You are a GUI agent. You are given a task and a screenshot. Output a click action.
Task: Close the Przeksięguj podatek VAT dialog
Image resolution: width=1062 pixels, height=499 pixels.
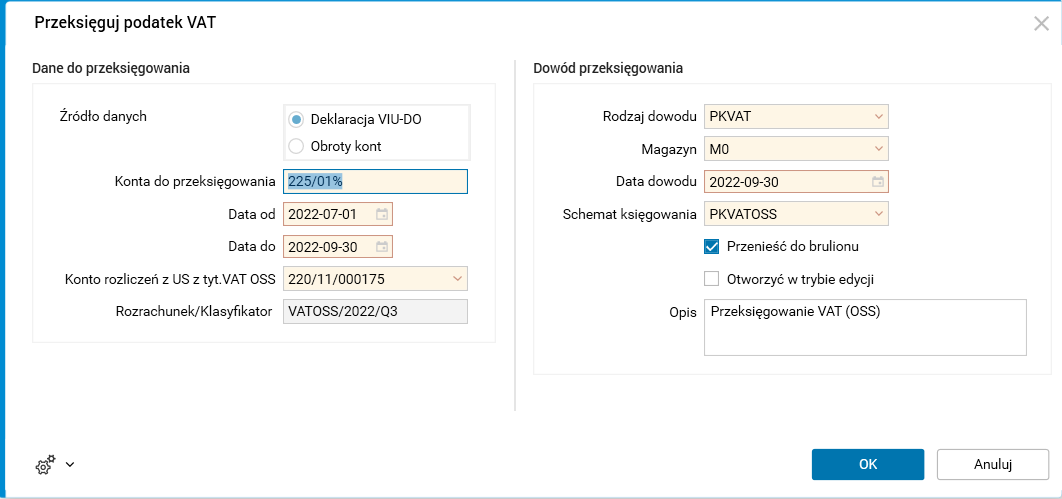click(x=1041, y=23)
